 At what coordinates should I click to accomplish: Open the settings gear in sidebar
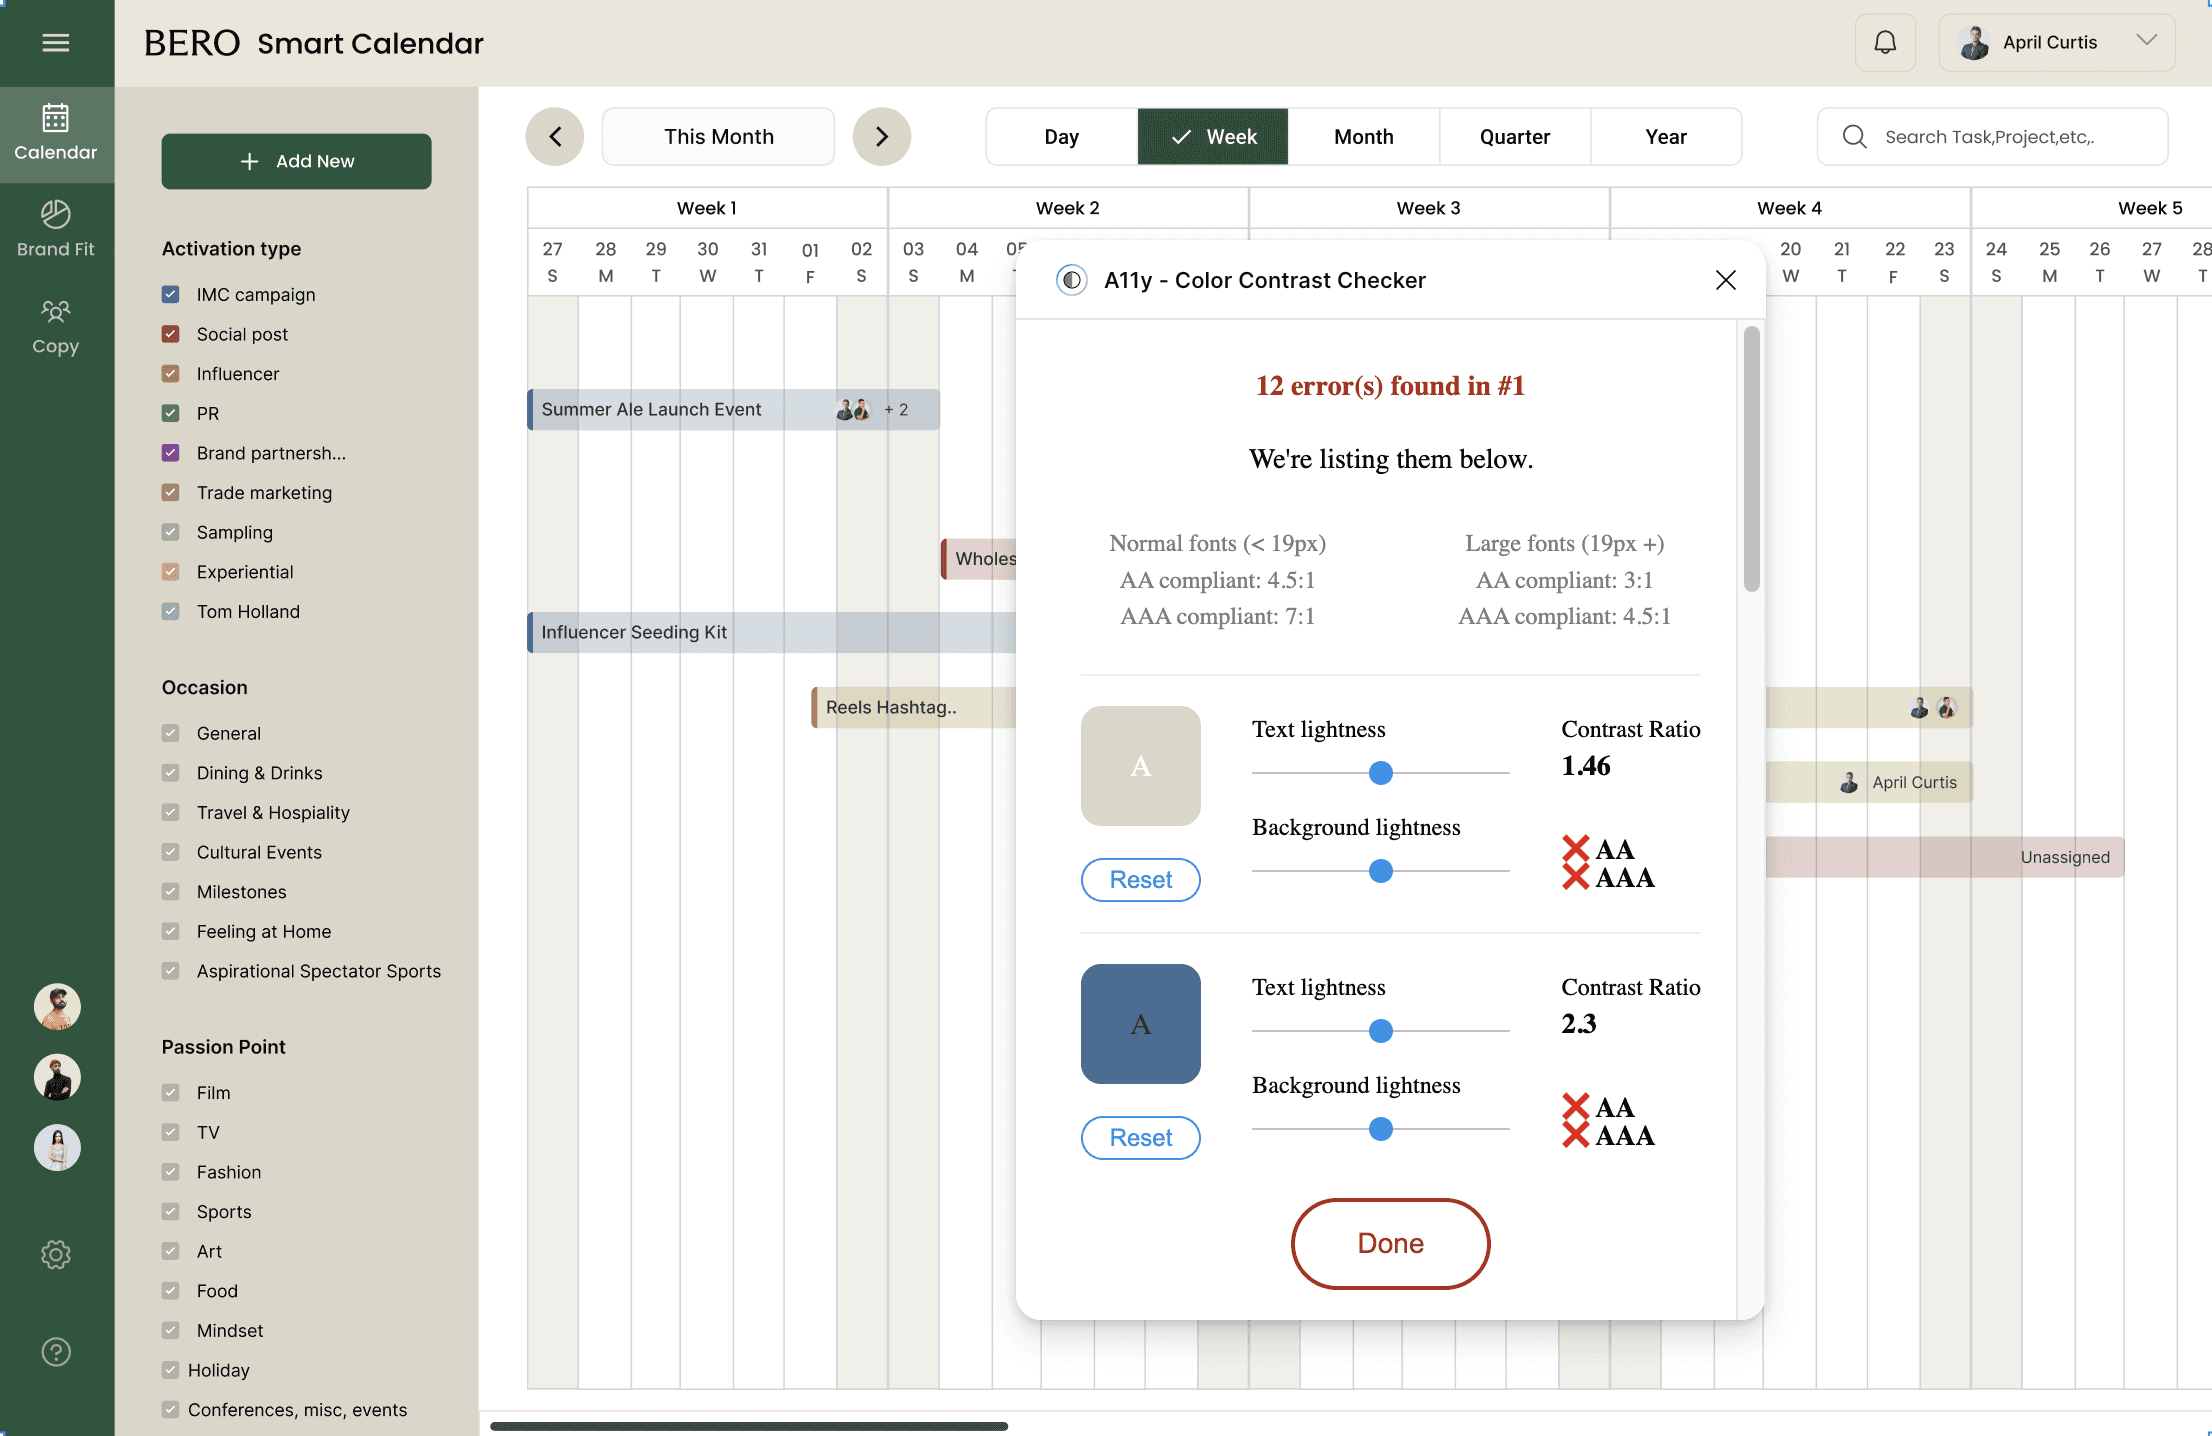click(x=56, y=1254)
